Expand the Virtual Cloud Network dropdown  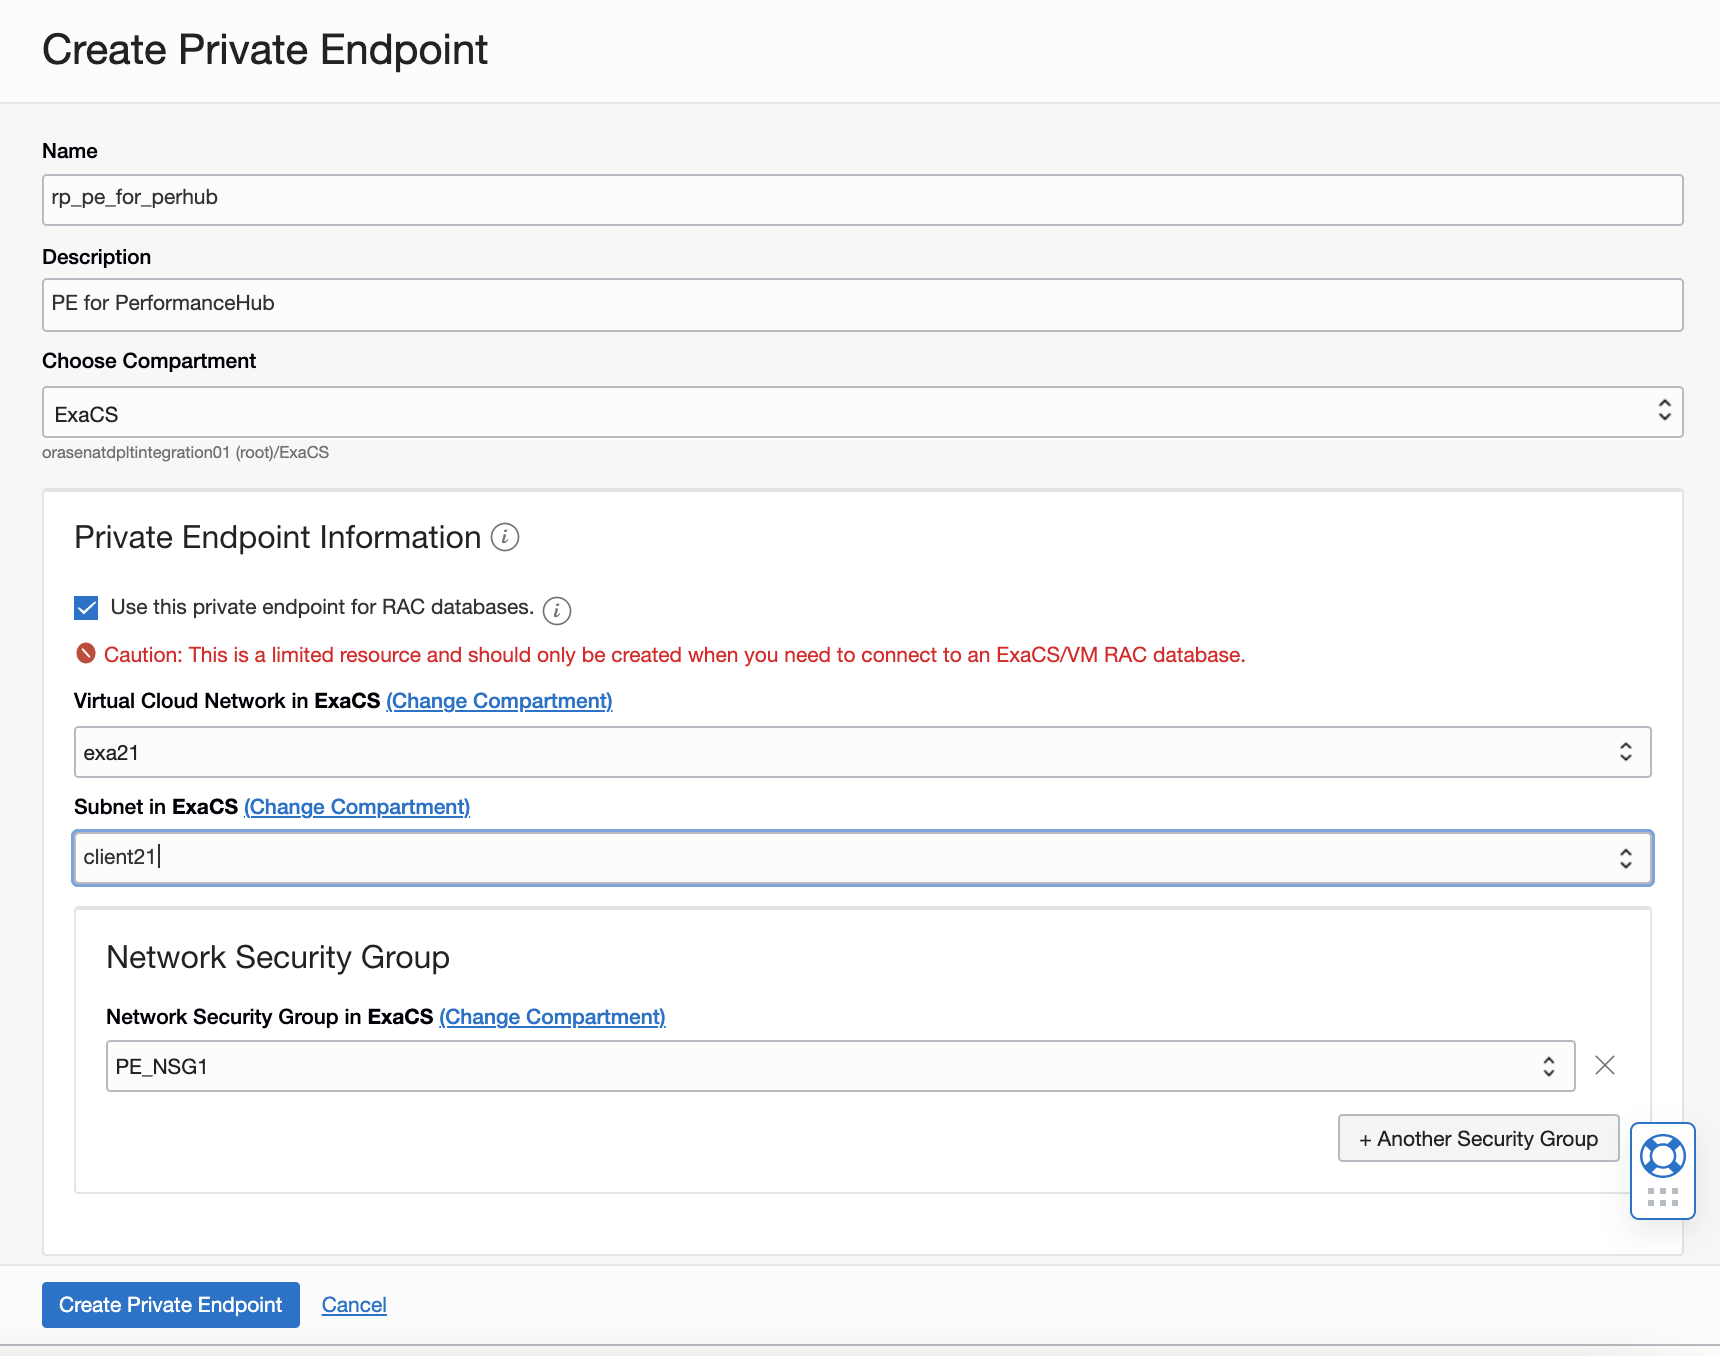(x=862, y=752)
